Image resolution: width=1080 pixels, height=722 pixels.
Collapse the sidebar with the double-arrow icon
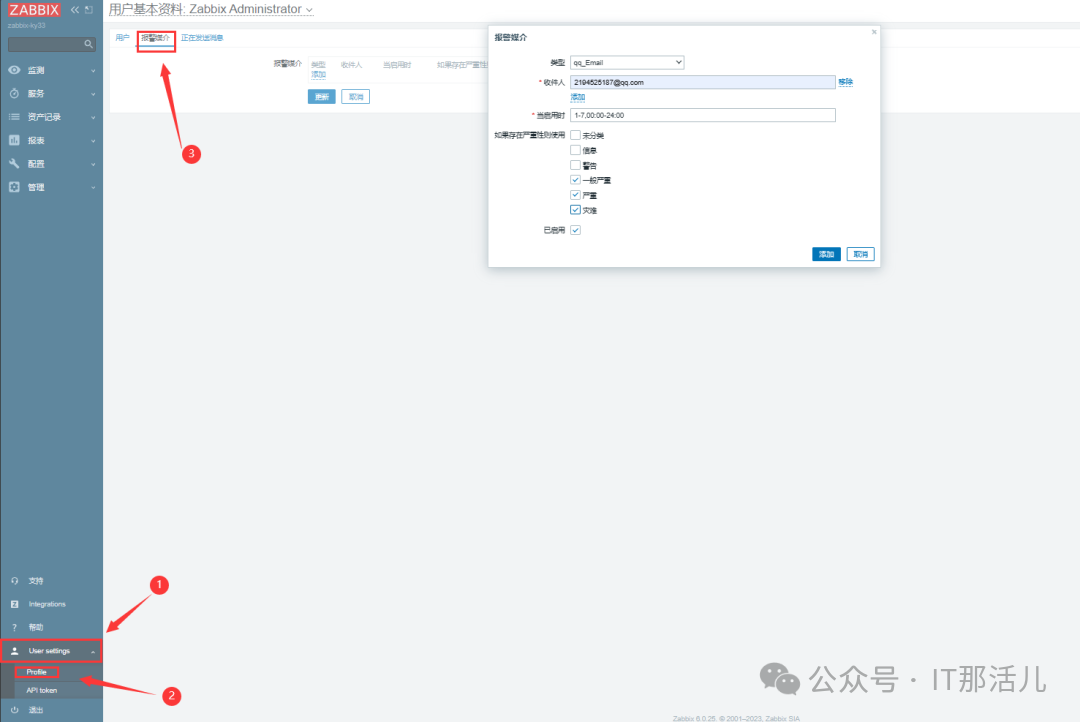click(x=75, y=10)
